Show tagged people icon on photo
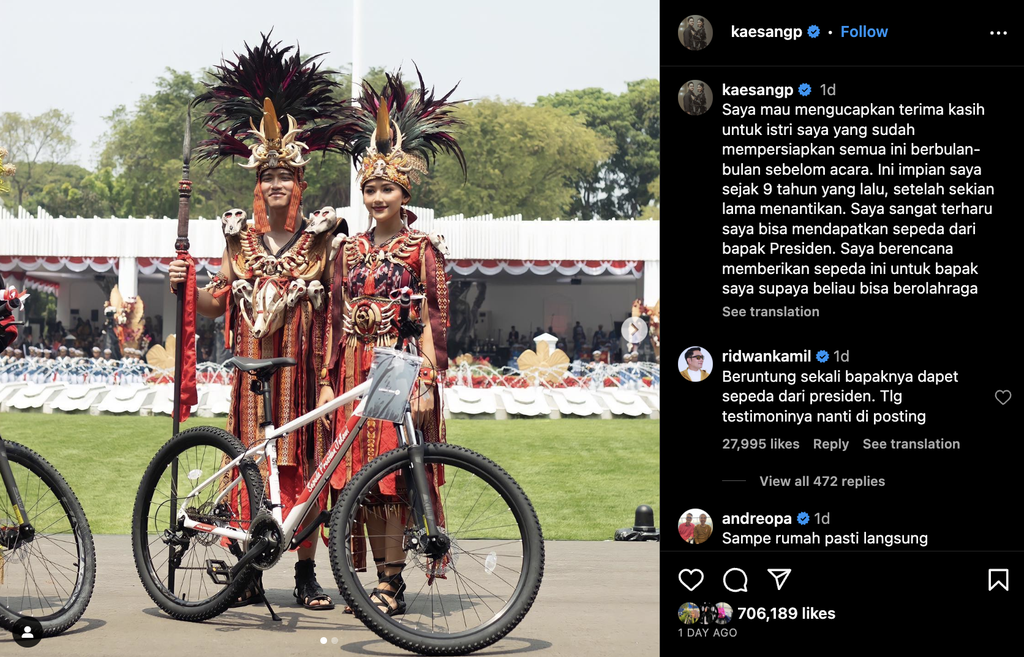The height and width of the screenshot is (657, 1024). point(27,632)
